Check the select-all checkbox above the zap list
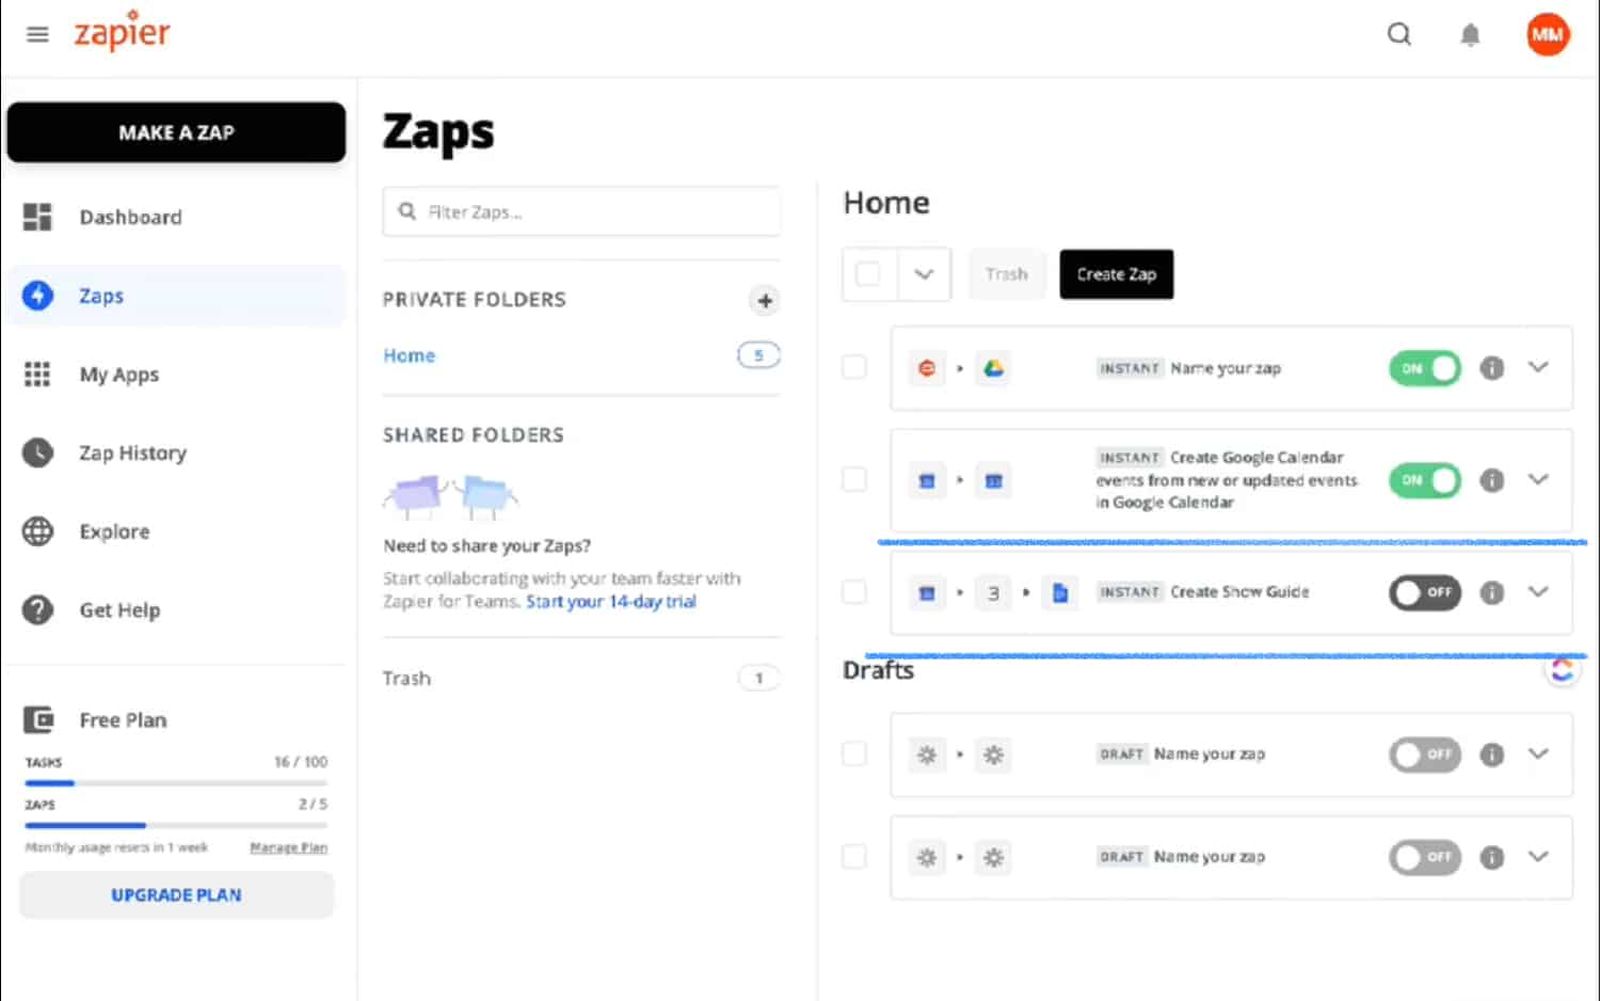The width and height of the screenshot is (1600, 1001). point(868,274)
